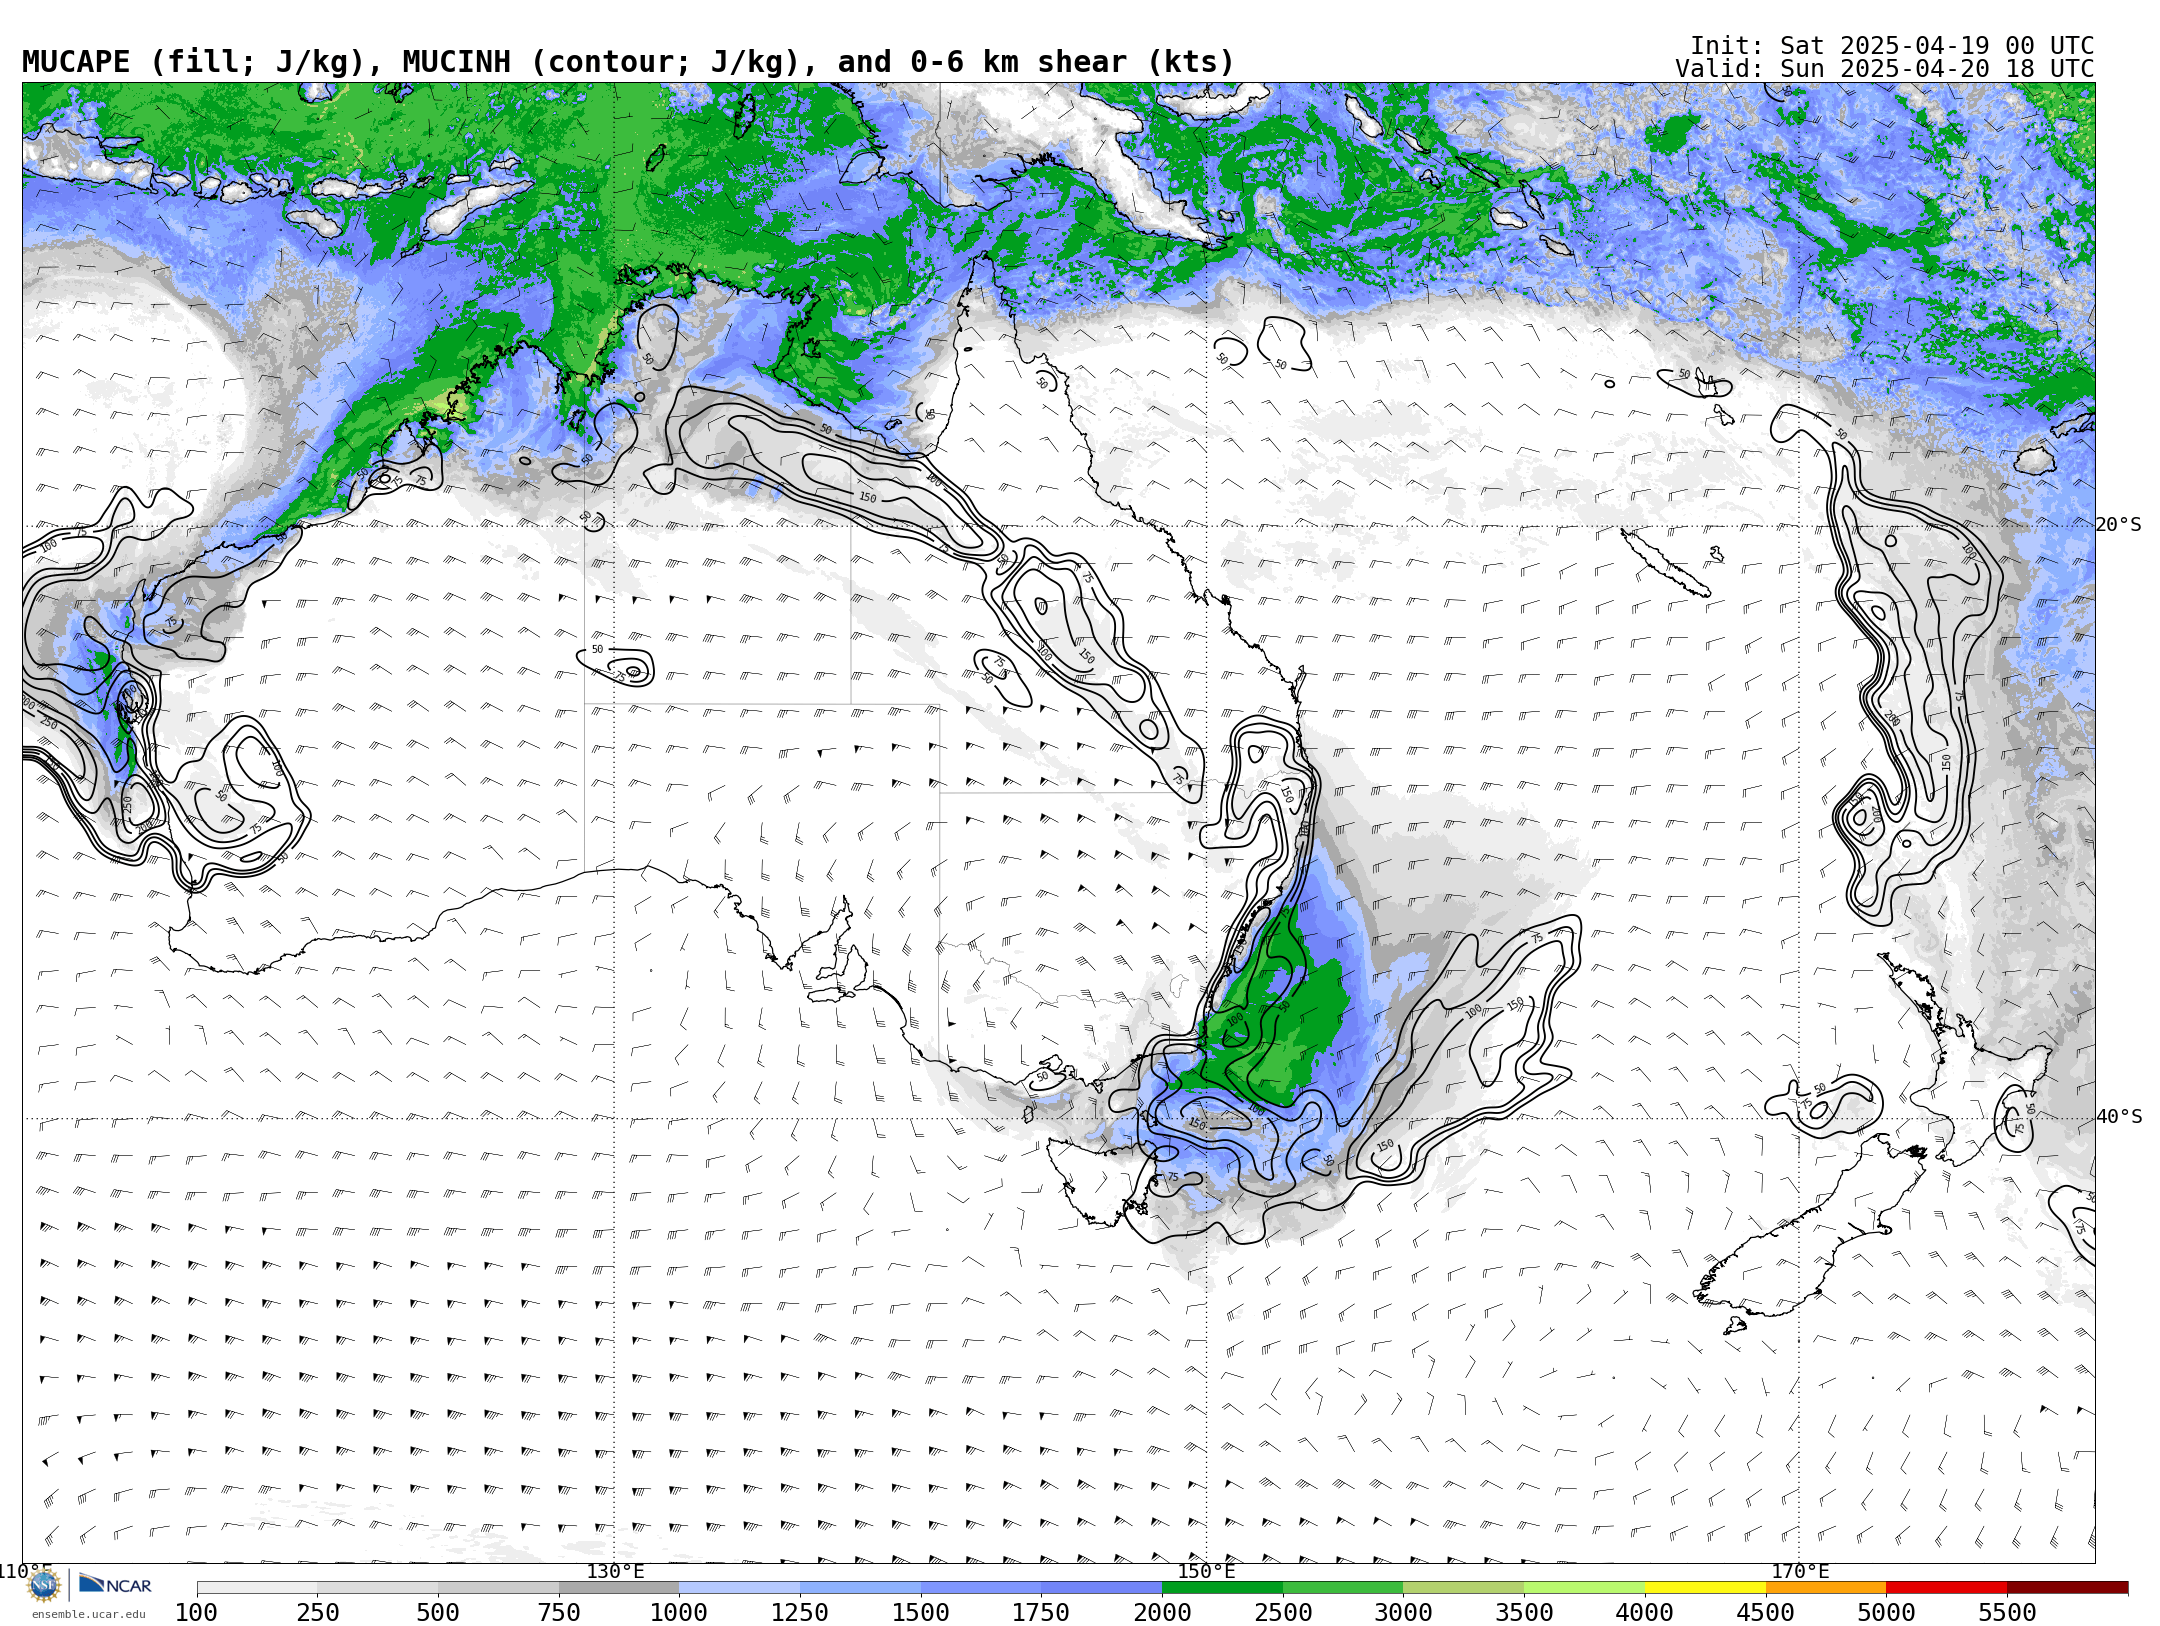Image resolution: width=2160 pixels, height=1626 pixels.
Task: Pick the lime green 3500-4000 colorbar swatch
Action: tap(1584, 1588)
